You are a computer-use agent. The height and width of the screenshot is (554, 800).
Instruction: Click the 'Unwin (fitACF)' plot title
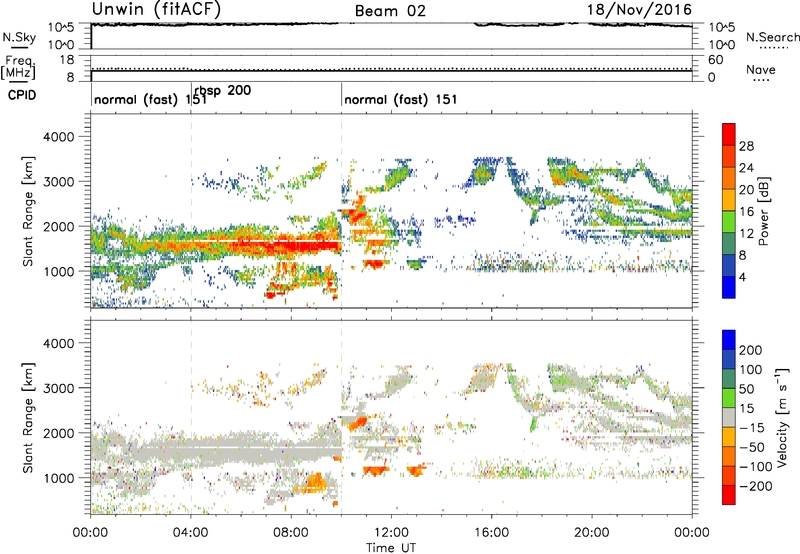click(156, 9)
